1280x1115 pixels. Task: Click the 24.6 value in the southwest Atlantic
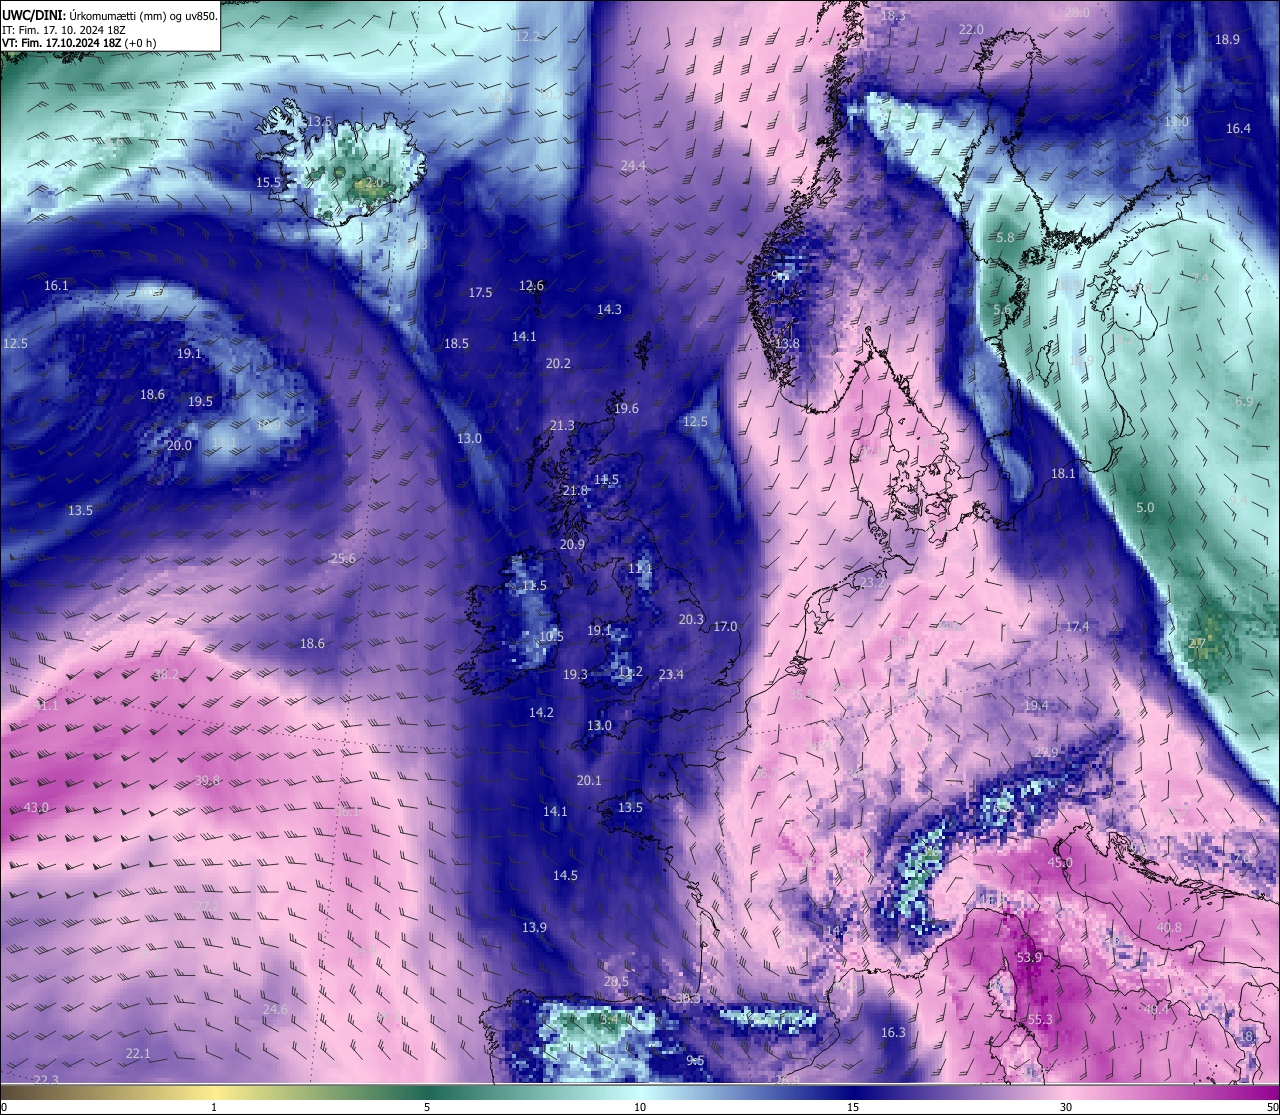[275, 1009]
